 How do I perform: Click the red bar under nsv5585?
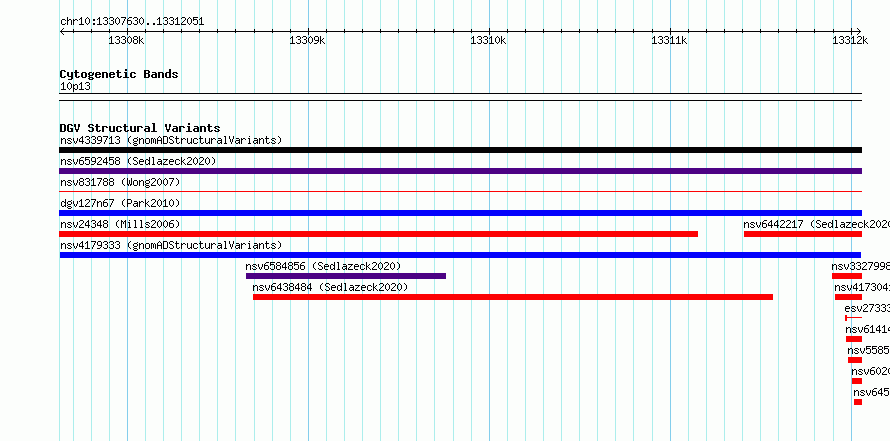(855, 360)
